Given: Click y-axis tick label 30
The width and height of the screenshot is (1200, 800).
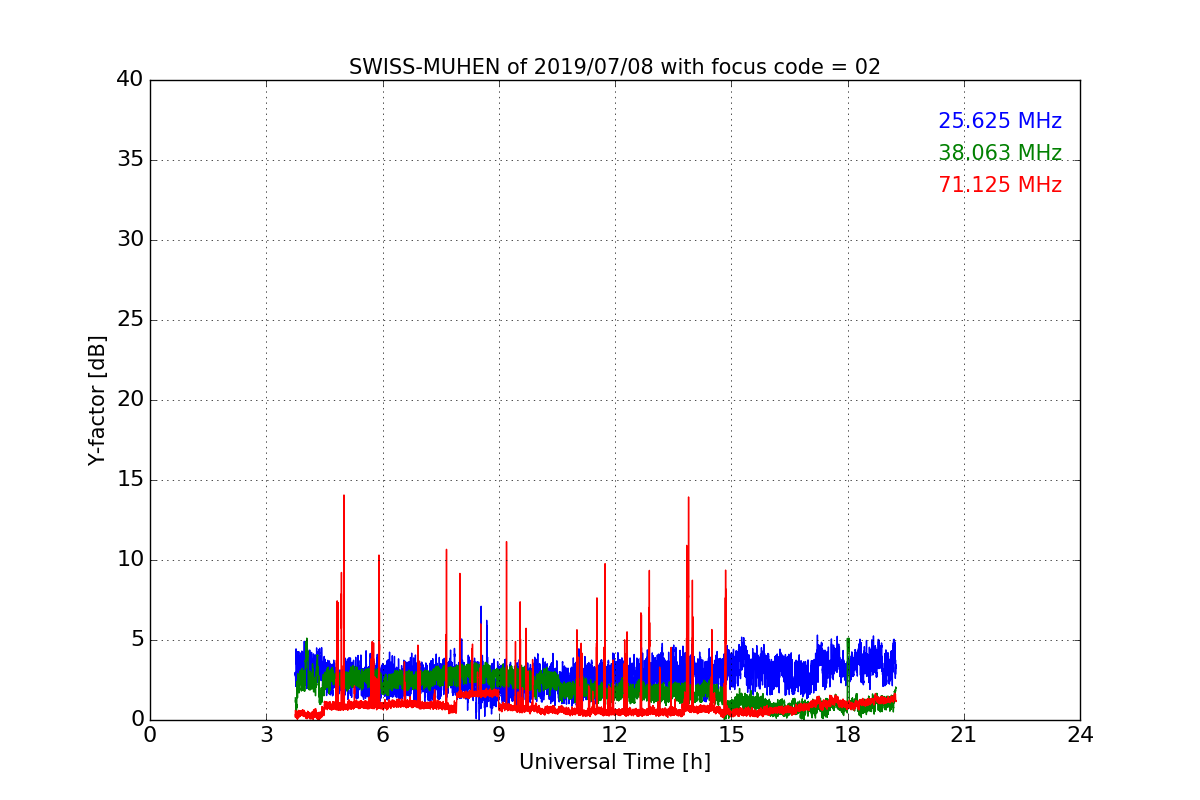Looking at the screenshot, I should click(130, 239).
